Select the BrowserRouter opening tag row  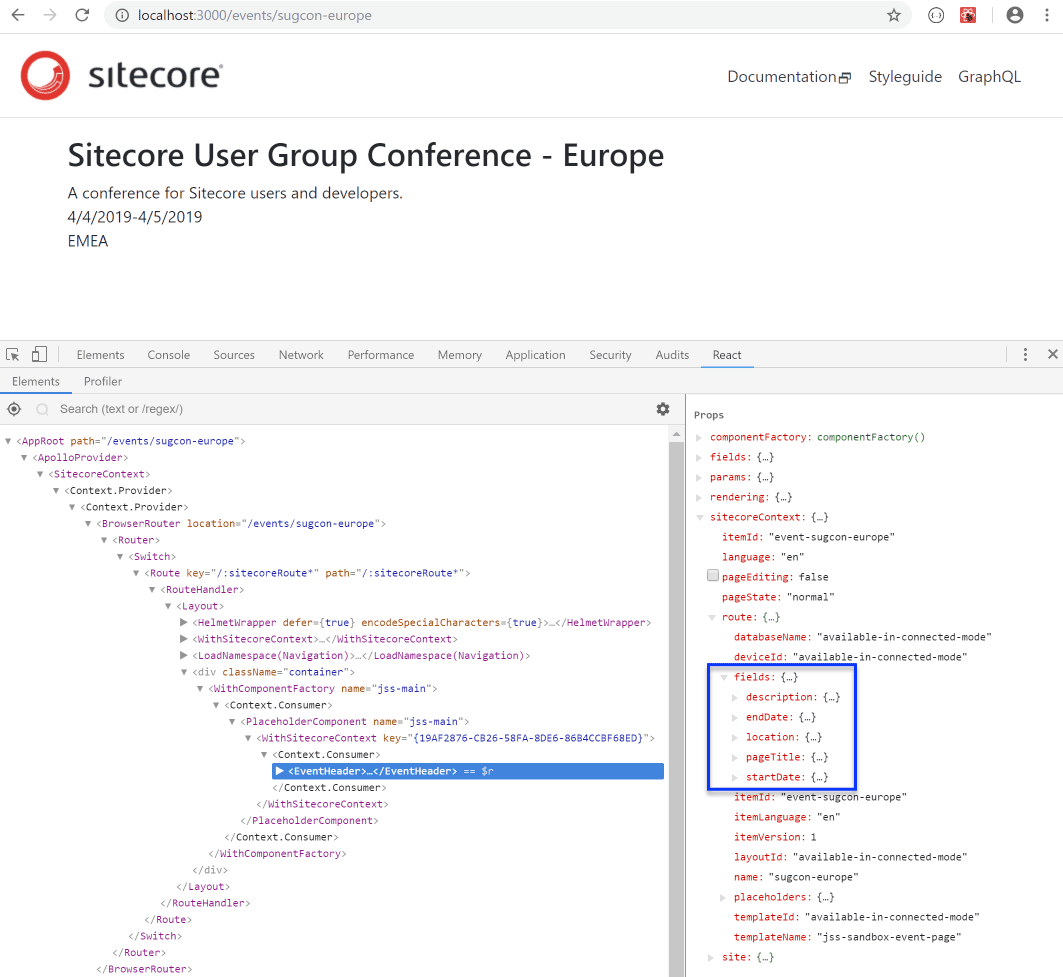click(241, 523)
